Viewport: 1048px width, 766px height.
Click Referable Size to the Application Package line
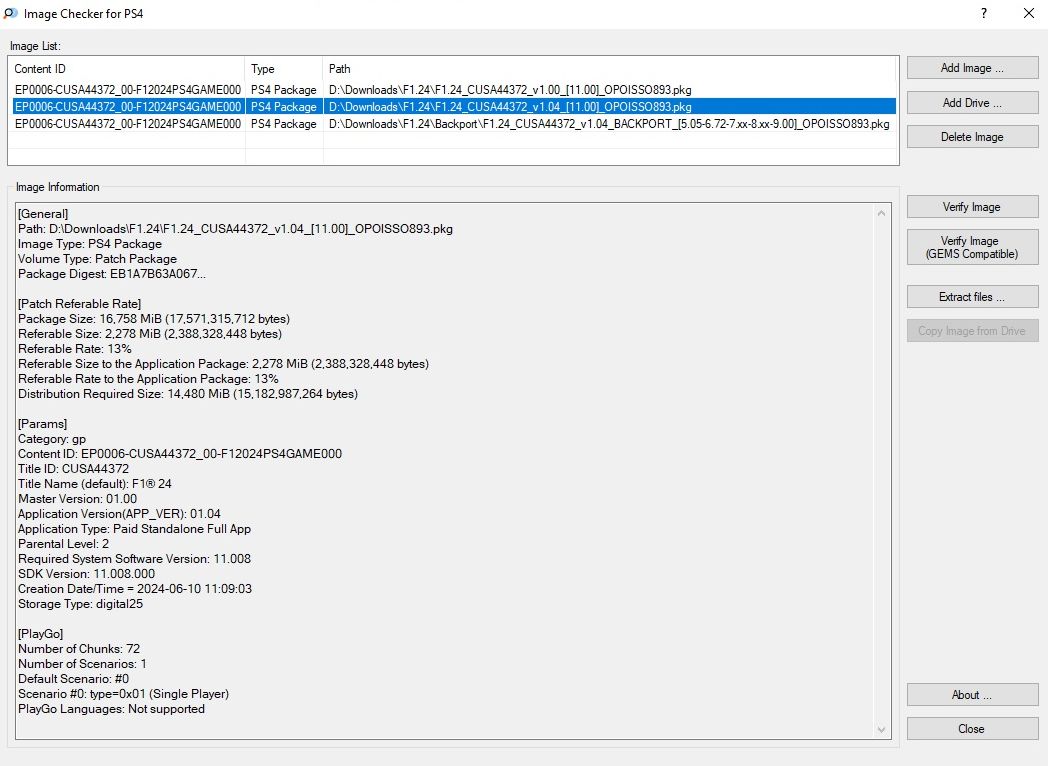(223, 364)
